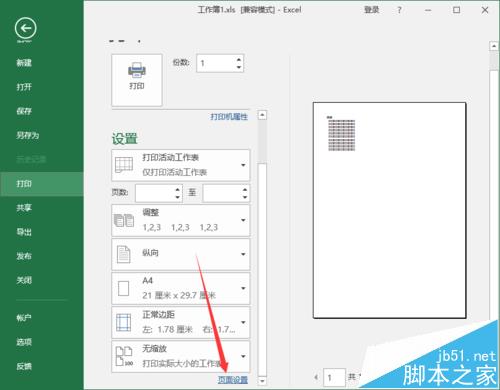Decrease copies with the down arrow
500x390 pixels.
239,67
